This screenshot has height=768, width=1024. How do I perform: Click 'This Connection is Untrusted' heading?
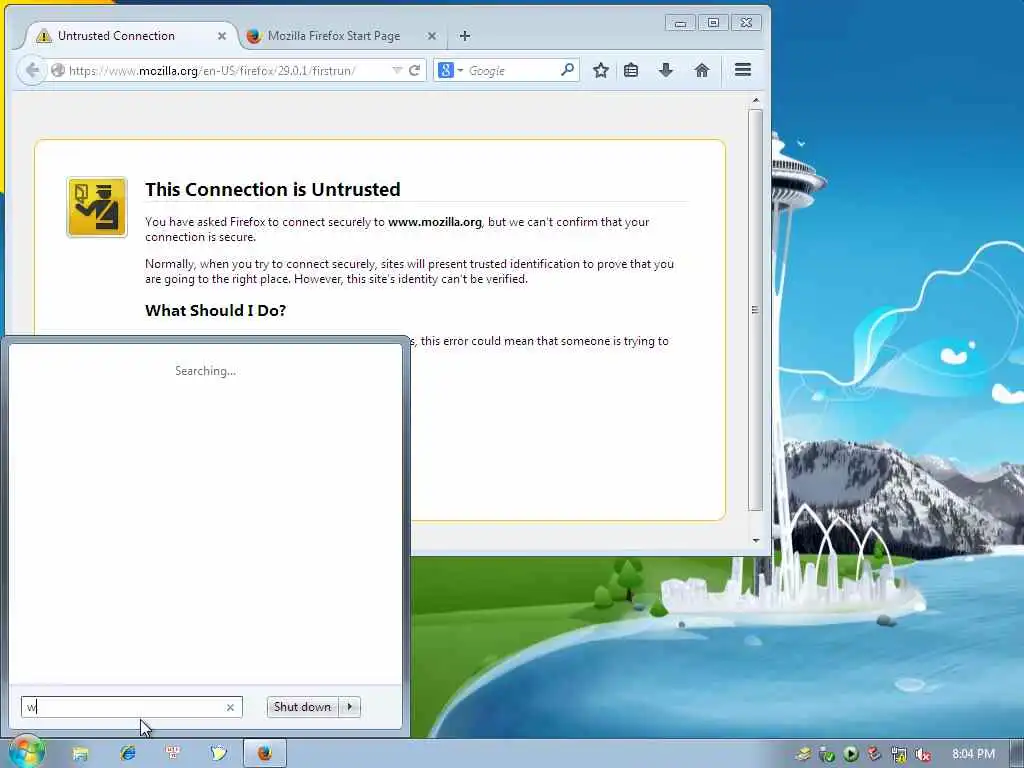(x=272, y=189)
